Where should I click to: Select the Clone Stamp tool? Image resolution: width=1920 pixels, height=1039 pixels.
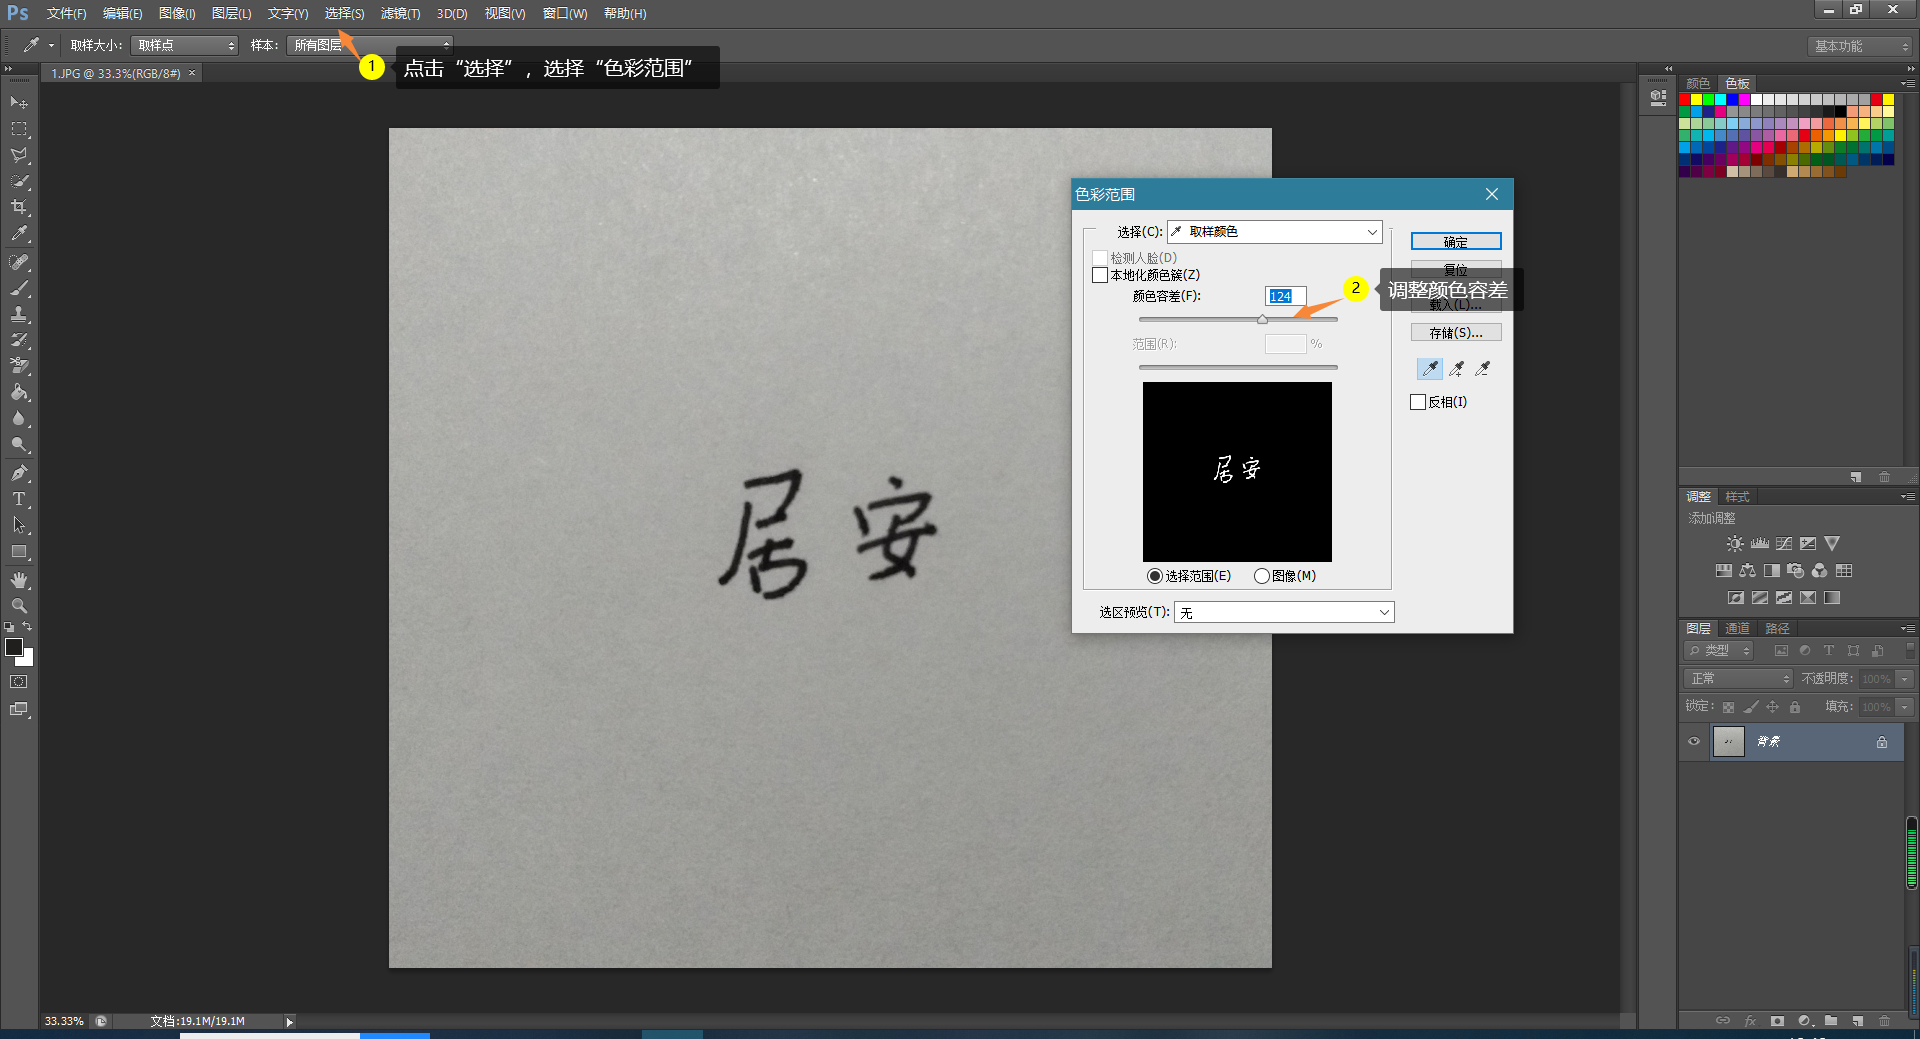[19, 314]
